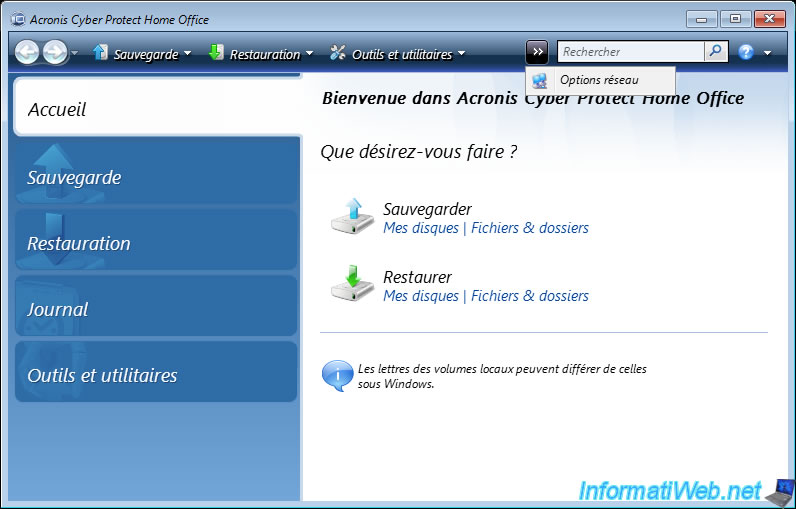Click the search magnifier icon
The image size is (796, 509).
point(716,52)
